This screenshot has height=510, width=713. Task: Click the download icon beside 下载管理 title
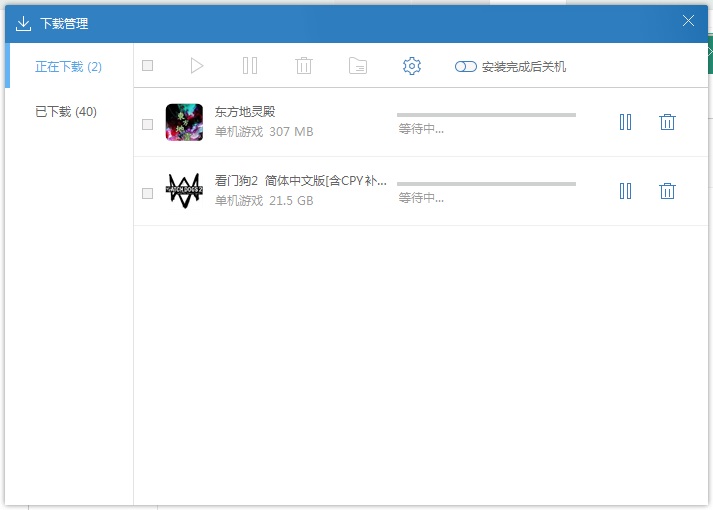23,24
